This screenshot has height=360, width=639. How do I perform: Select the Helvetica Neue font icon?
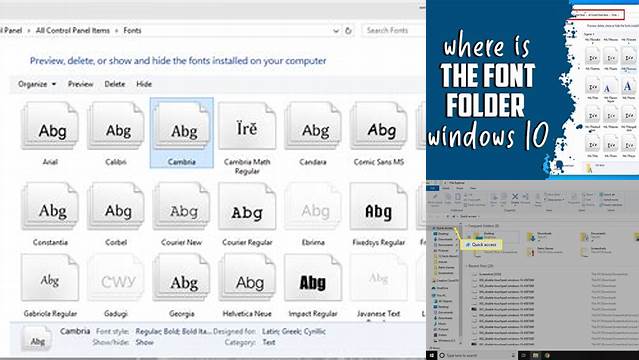coord(247,278)
